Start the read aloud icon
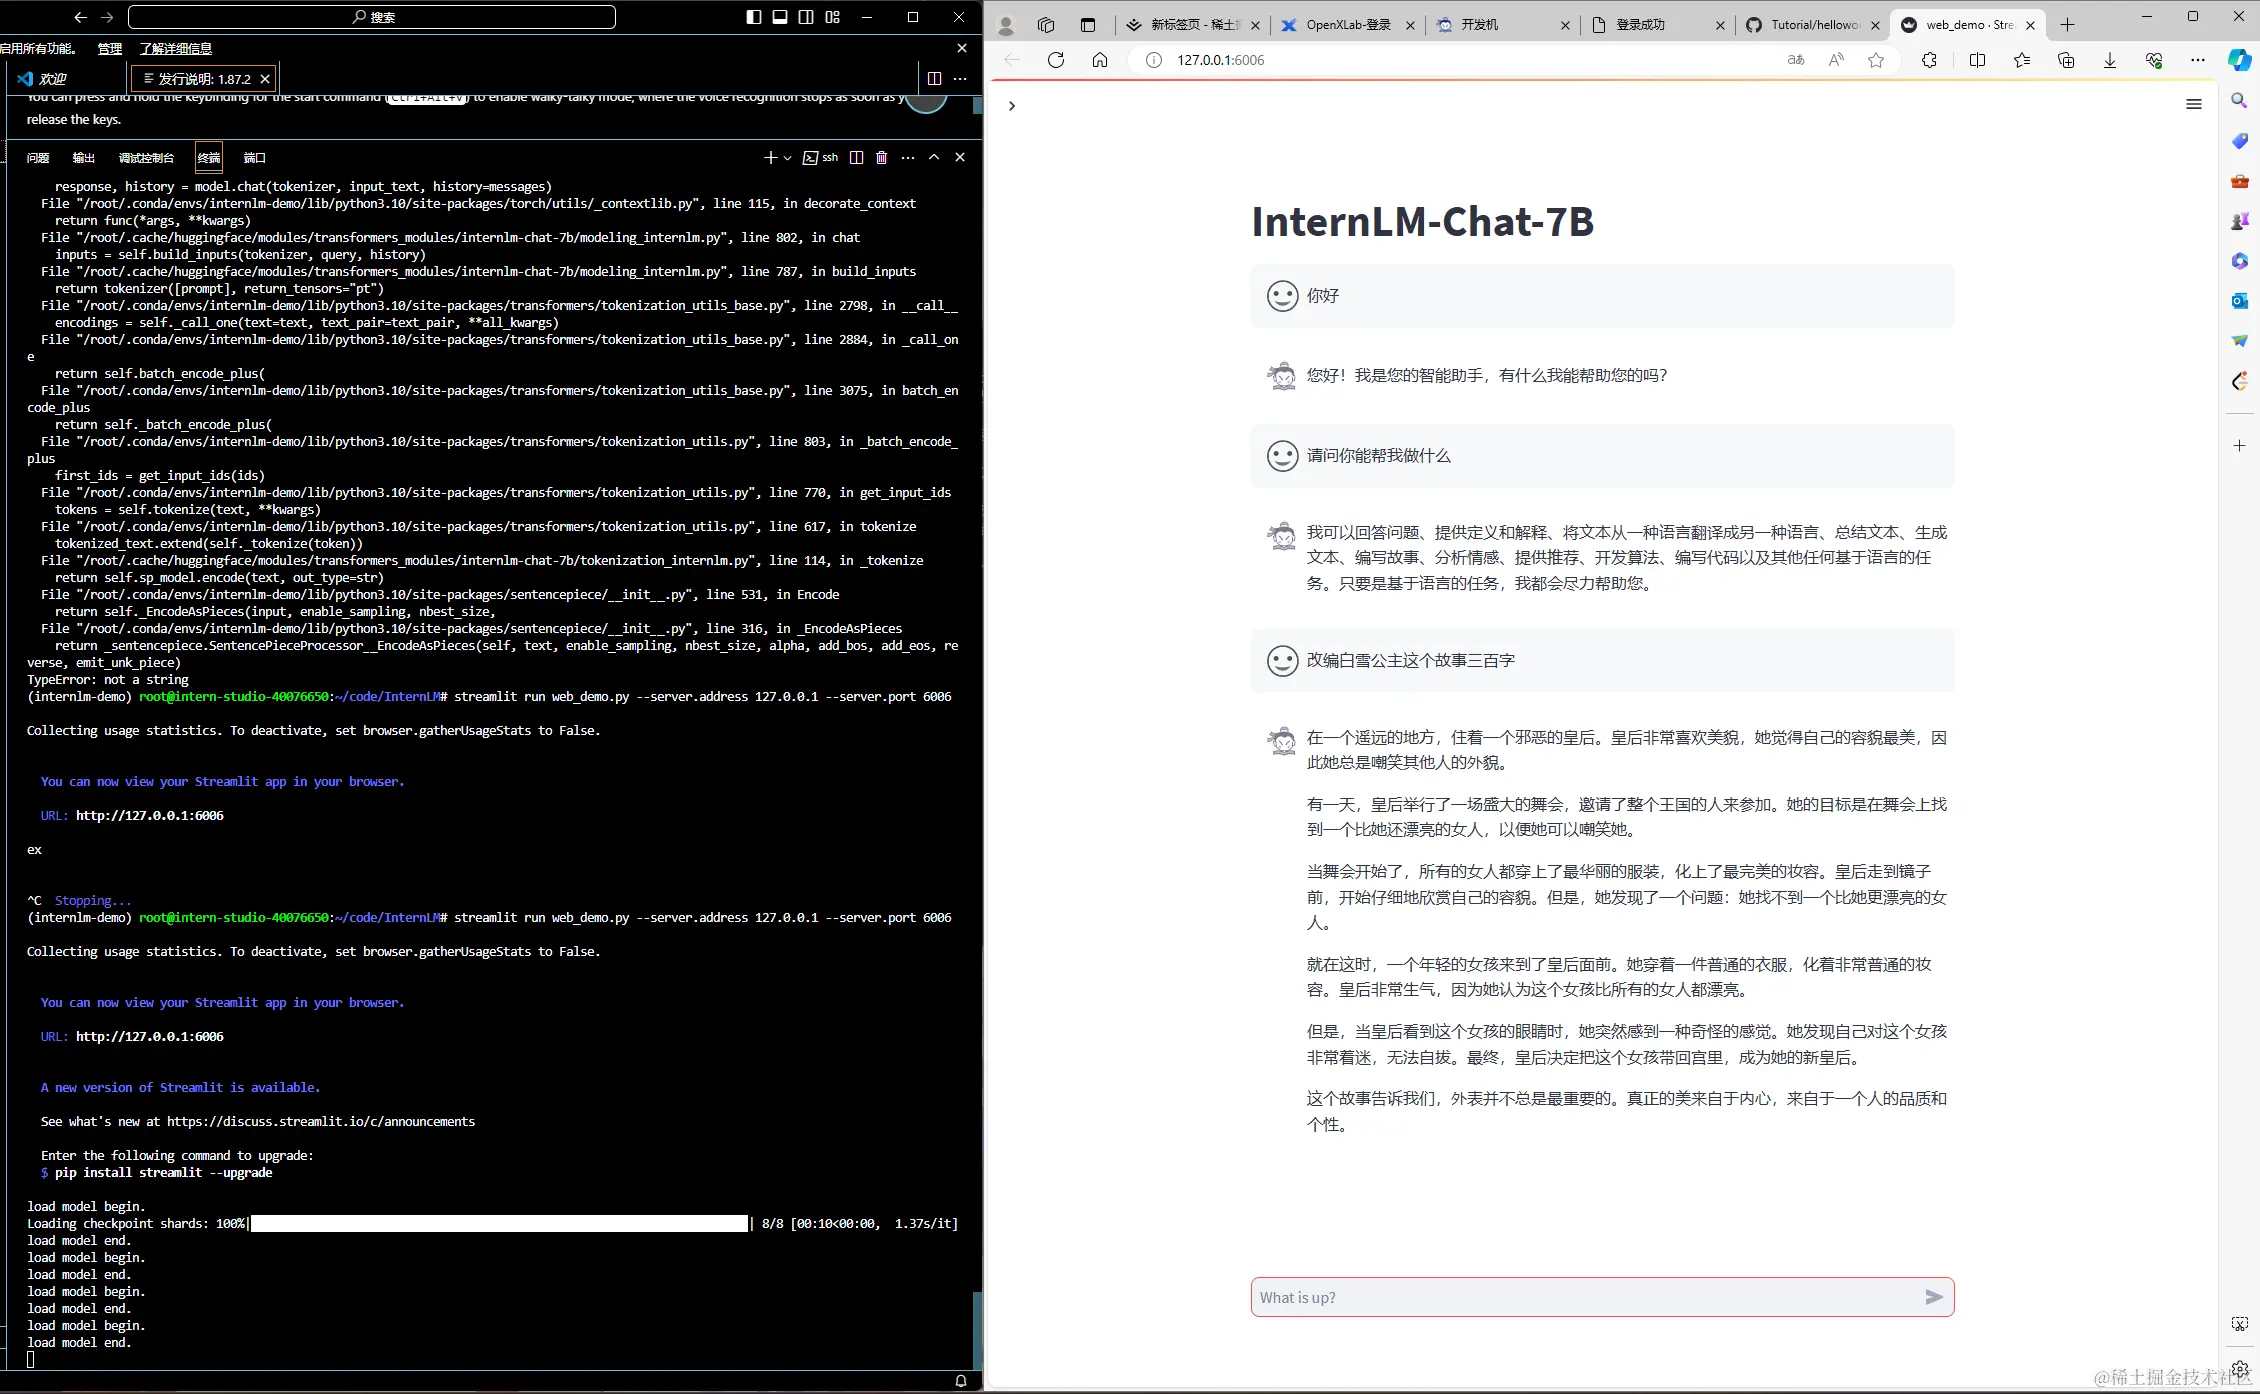2260x1394 pixels. point(1836,60)
